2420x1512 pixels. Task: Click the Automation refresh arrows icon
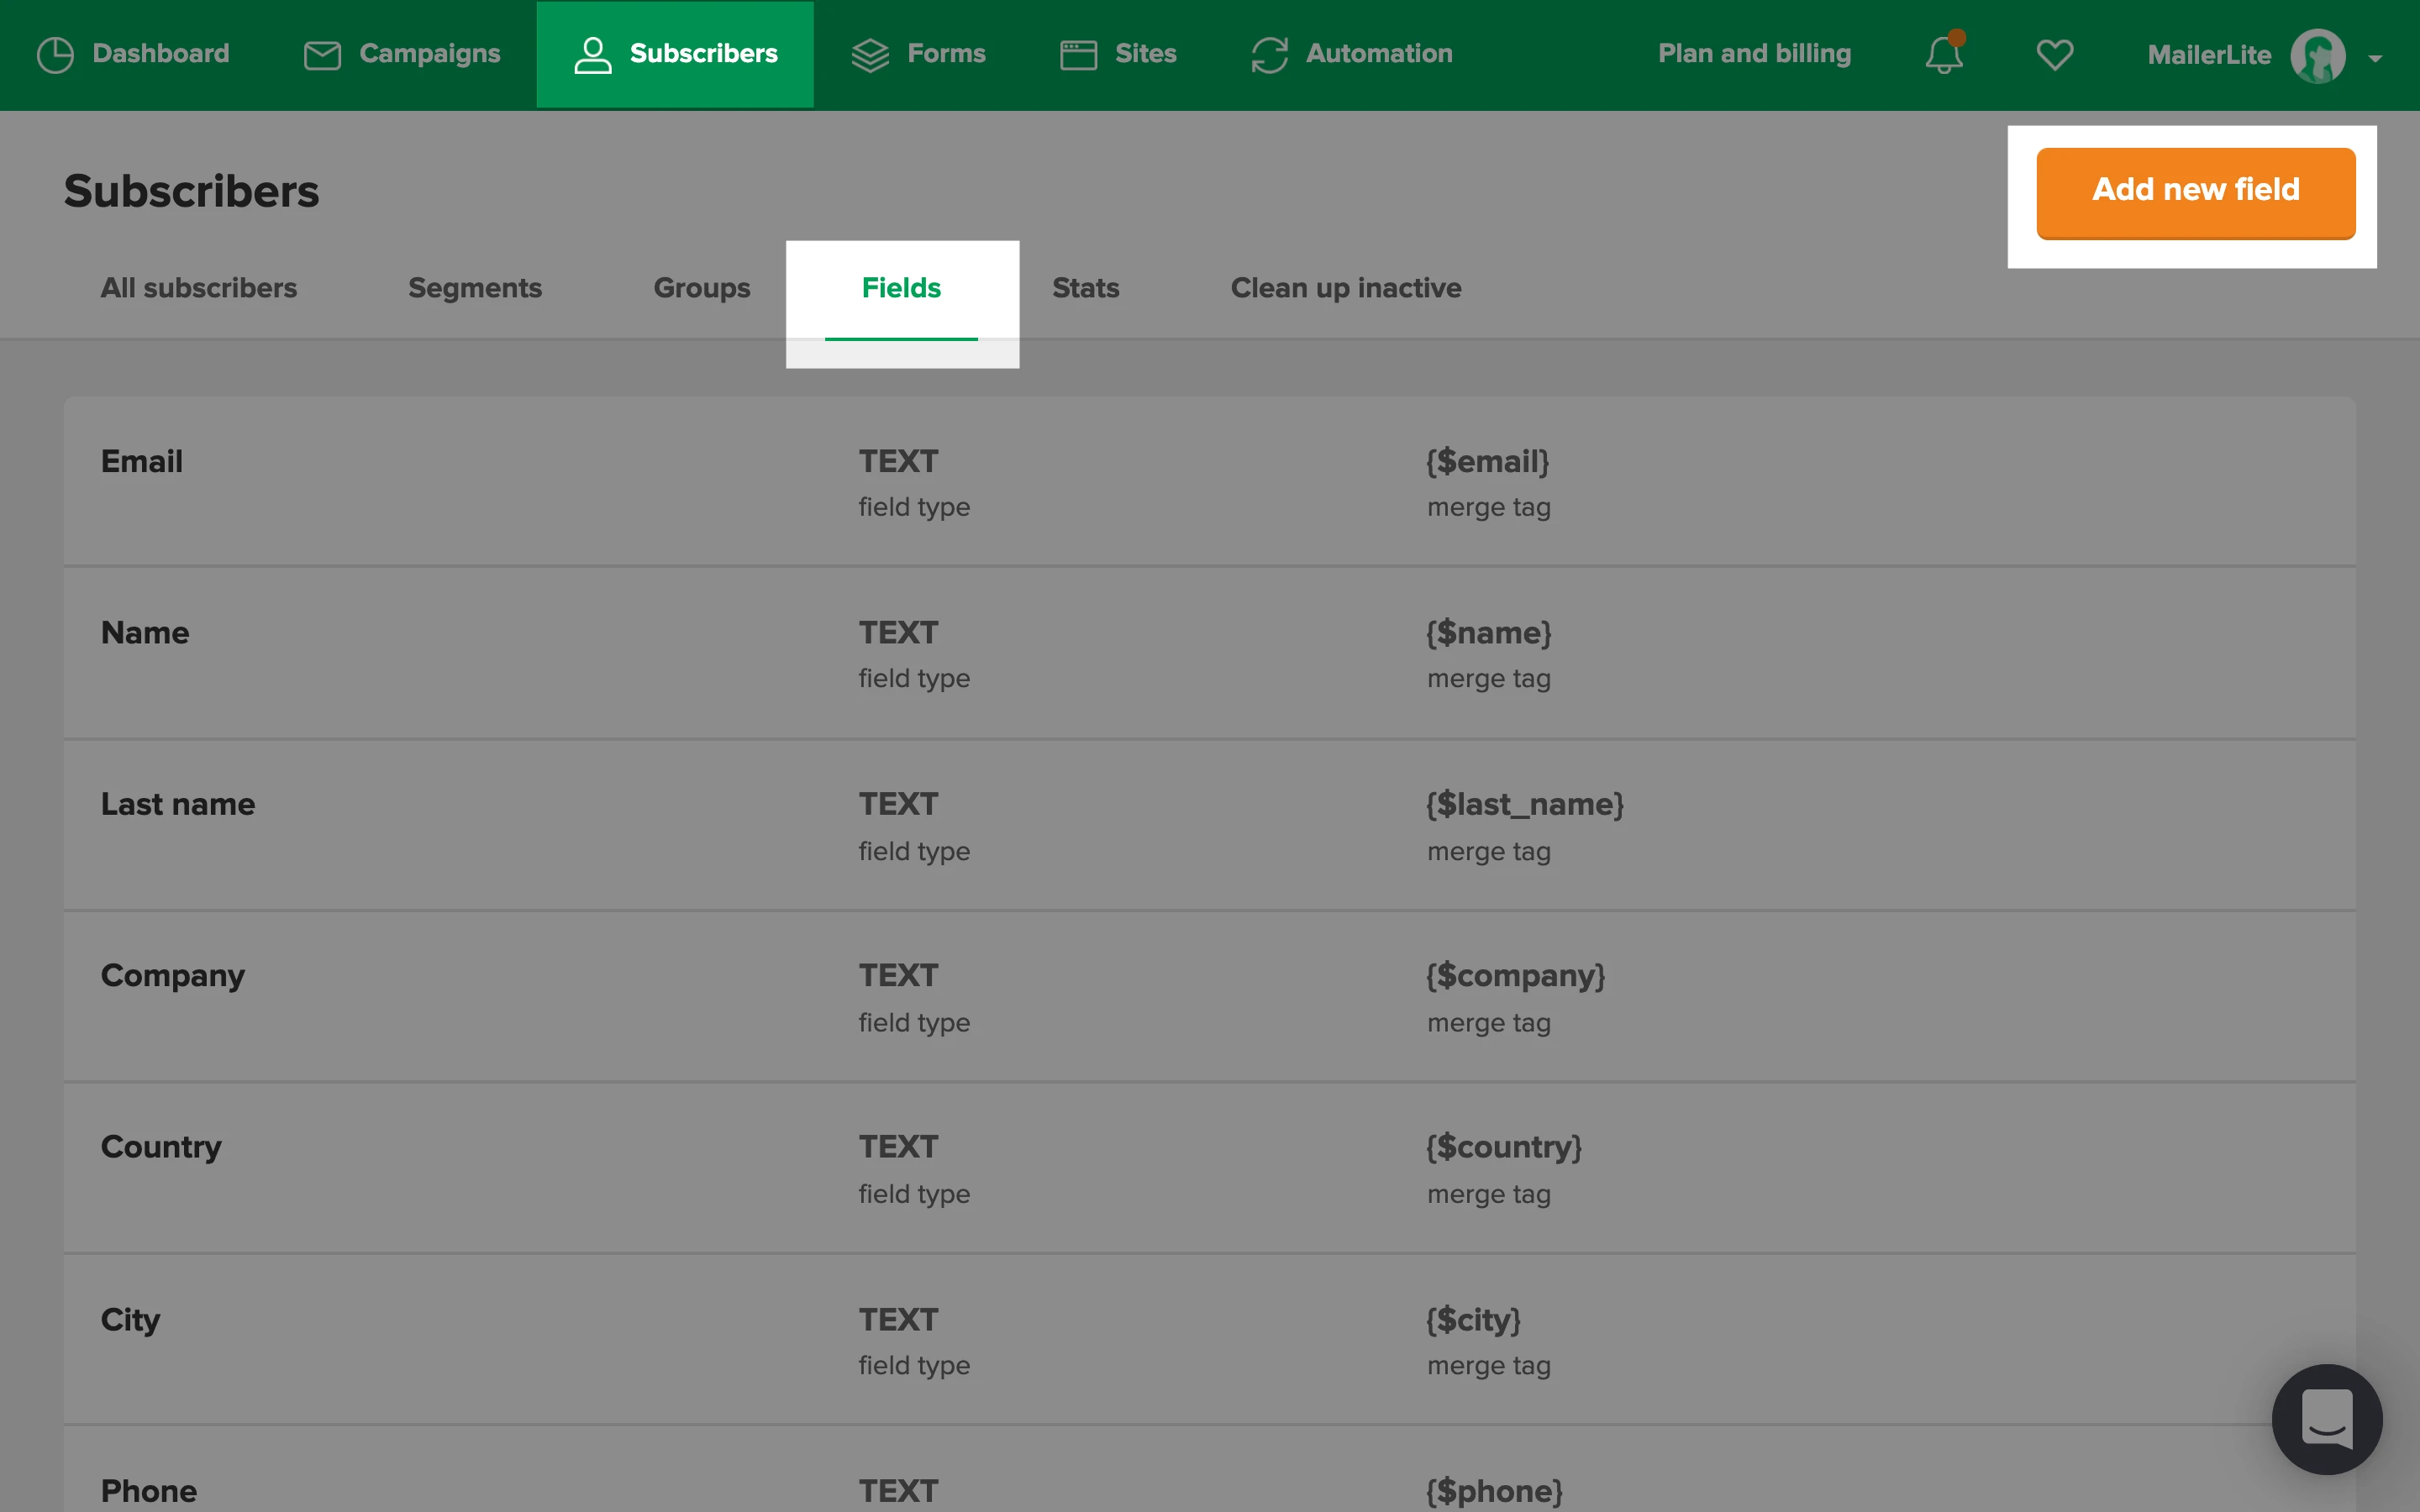tap(1269, 54)
